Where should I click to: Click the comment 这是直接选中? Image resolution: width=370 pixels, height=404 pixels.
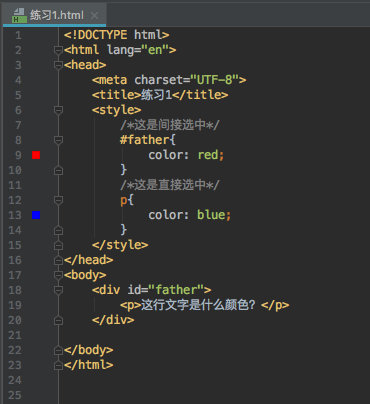pyautogui.click(x=170, y=185)
